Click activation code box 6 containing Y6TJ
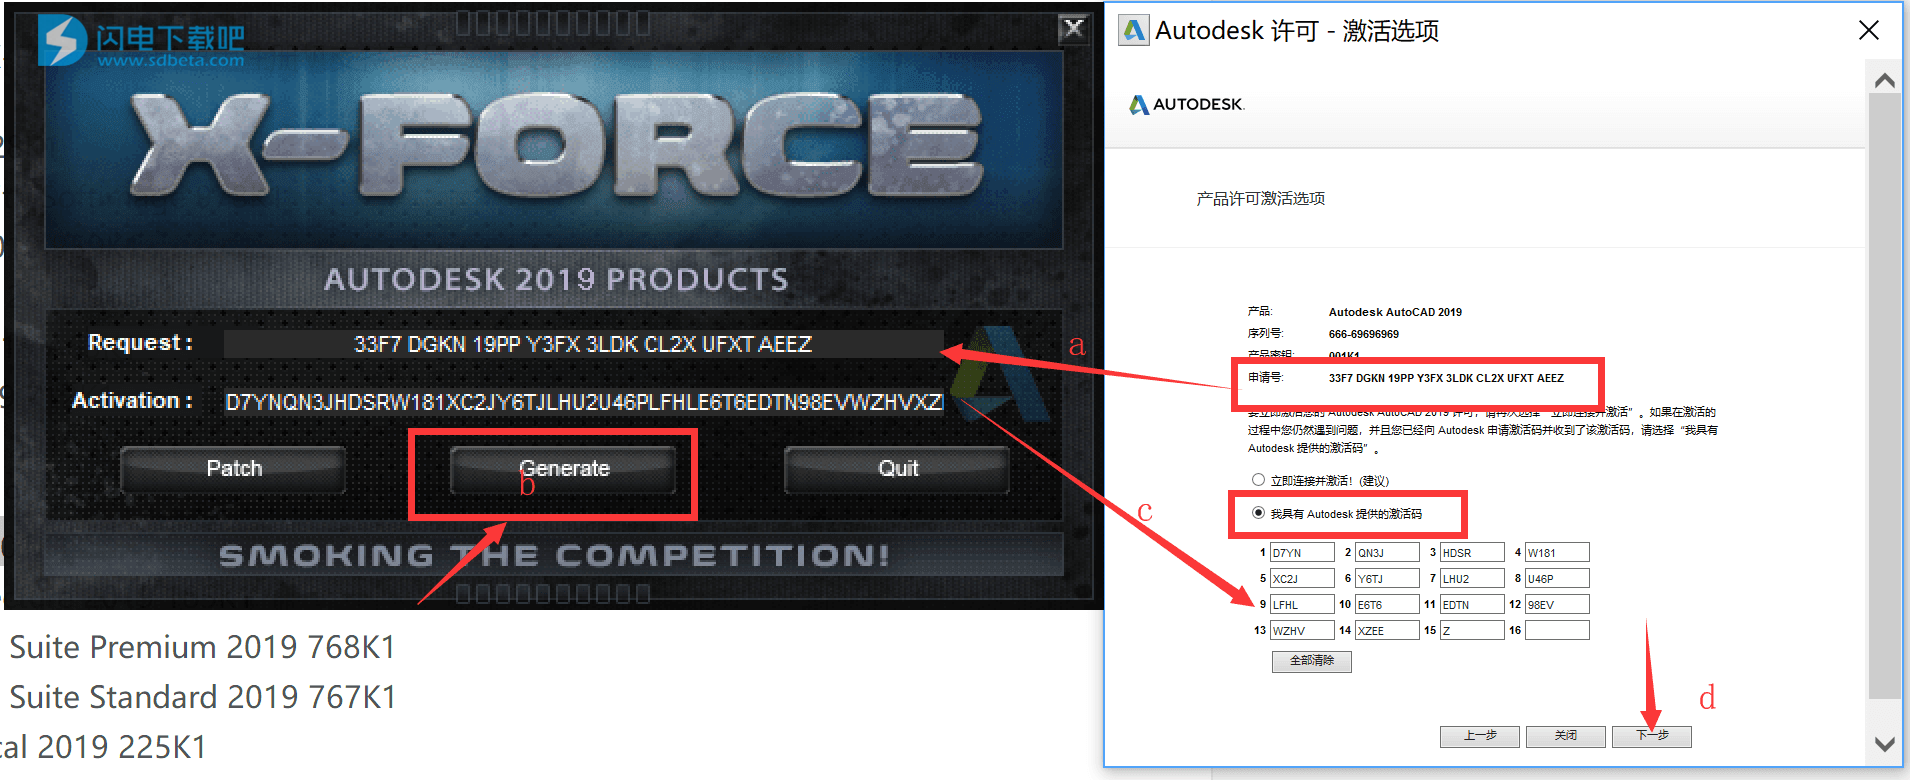1910x780 pixels. coord(1387,578)
